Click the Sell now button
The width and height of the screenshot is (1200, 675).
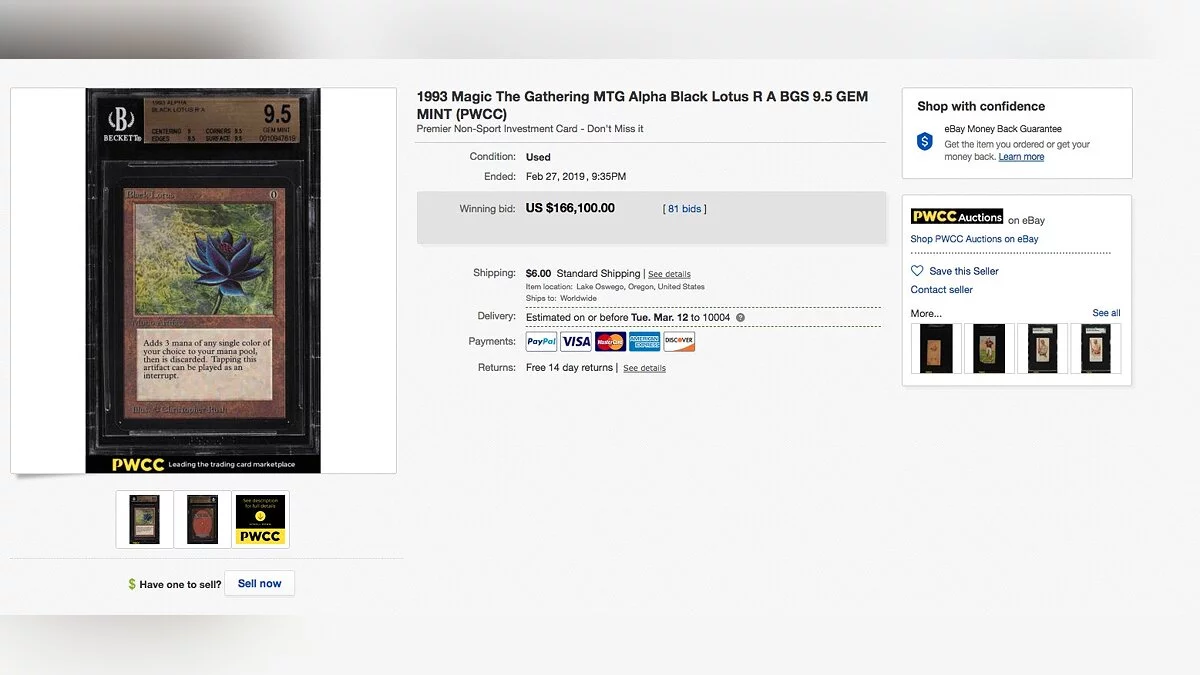260,583
